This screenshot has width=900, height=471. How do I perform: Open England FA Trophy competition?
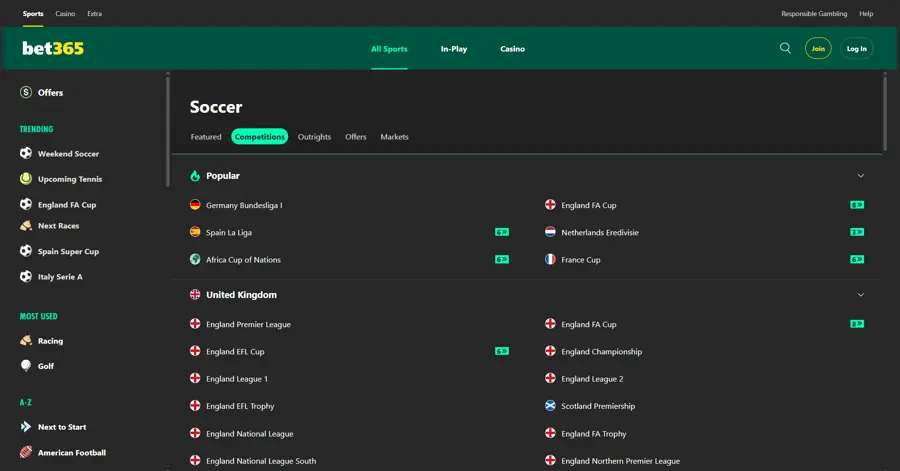point(593,434)
